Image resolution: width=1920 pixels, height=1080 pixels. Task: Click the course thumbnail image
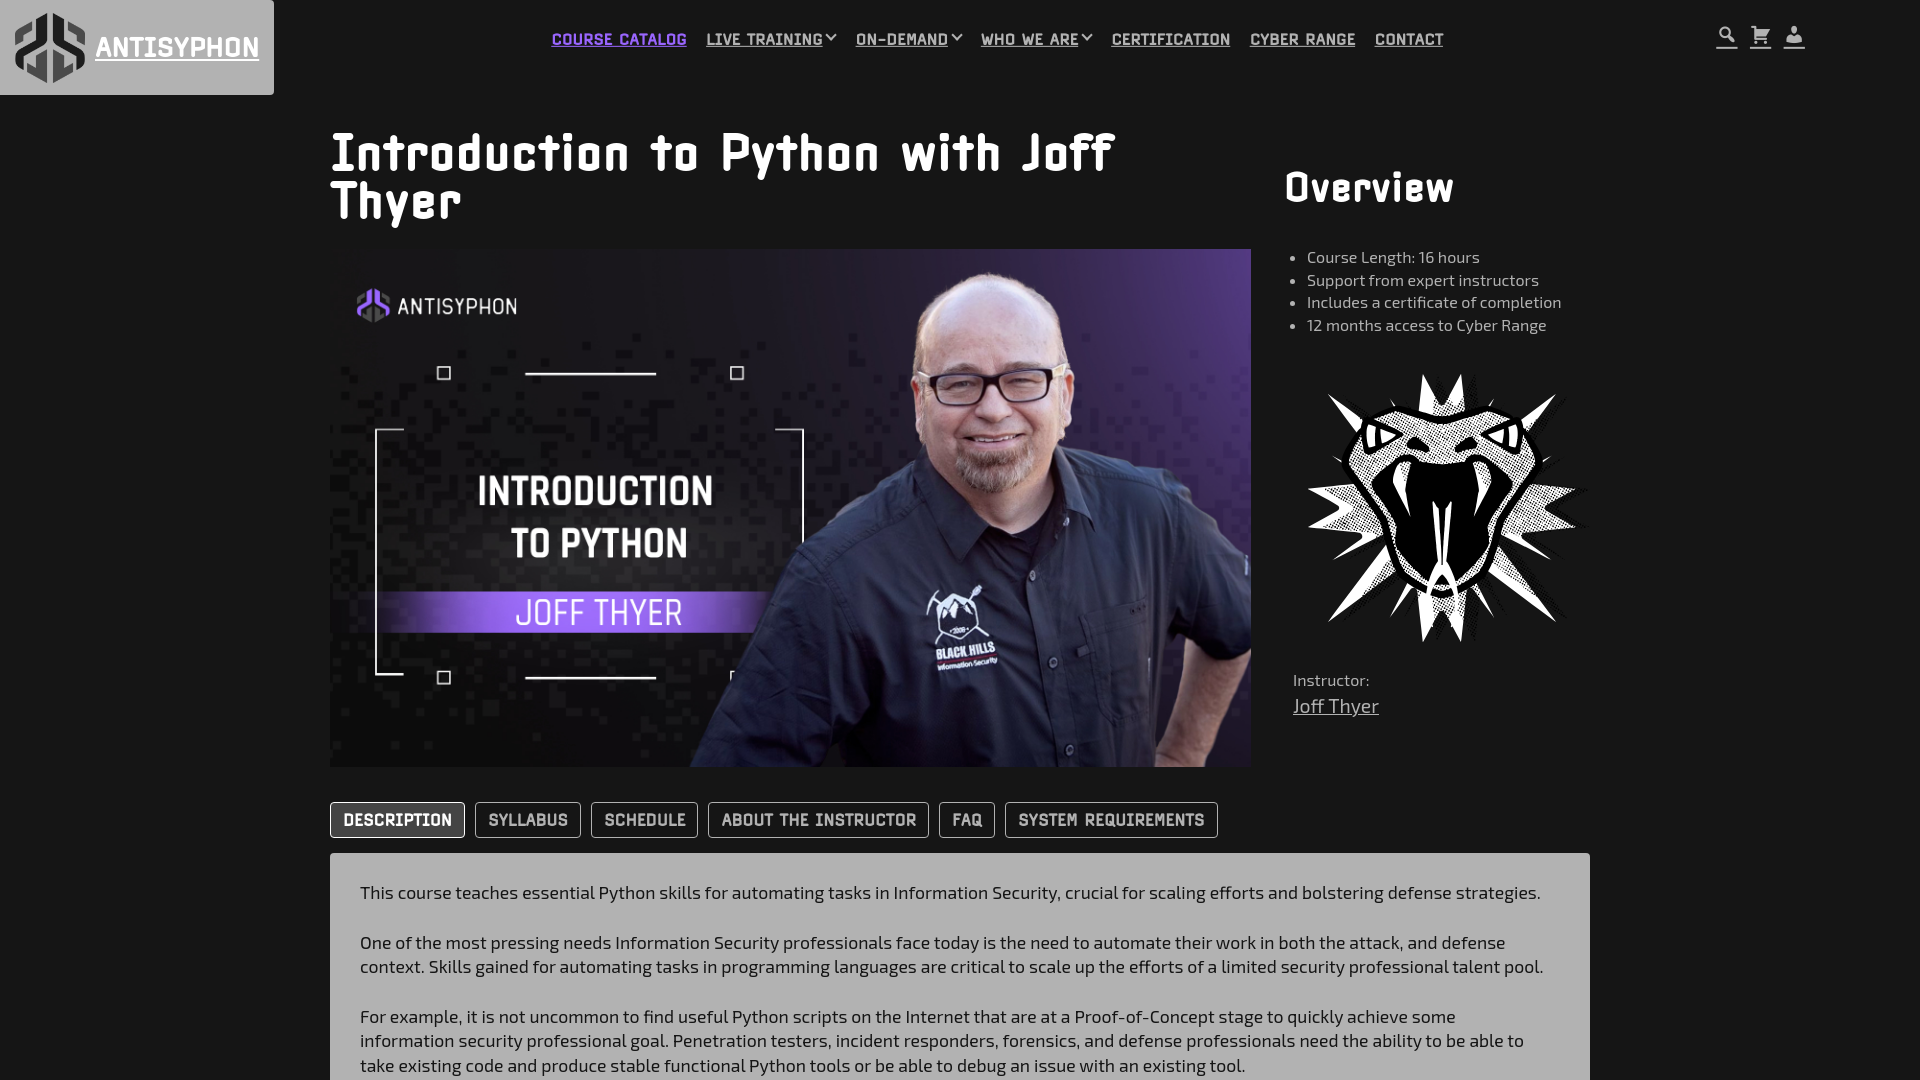point(790,506)
